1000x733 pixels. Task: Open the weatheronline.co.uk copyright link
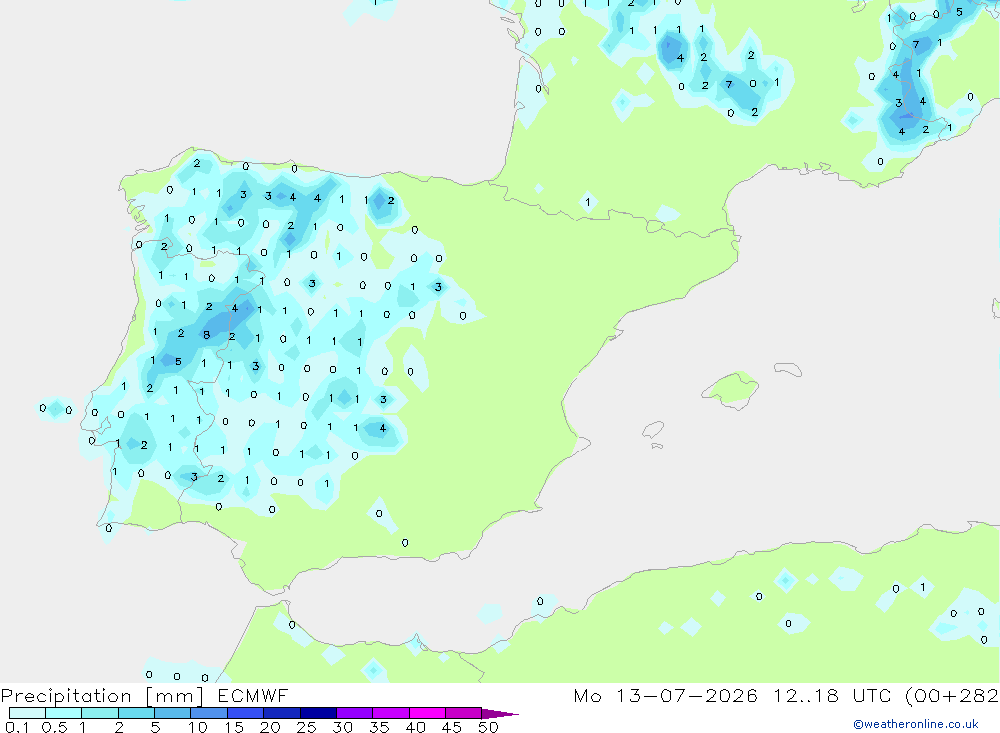[915, 724]
